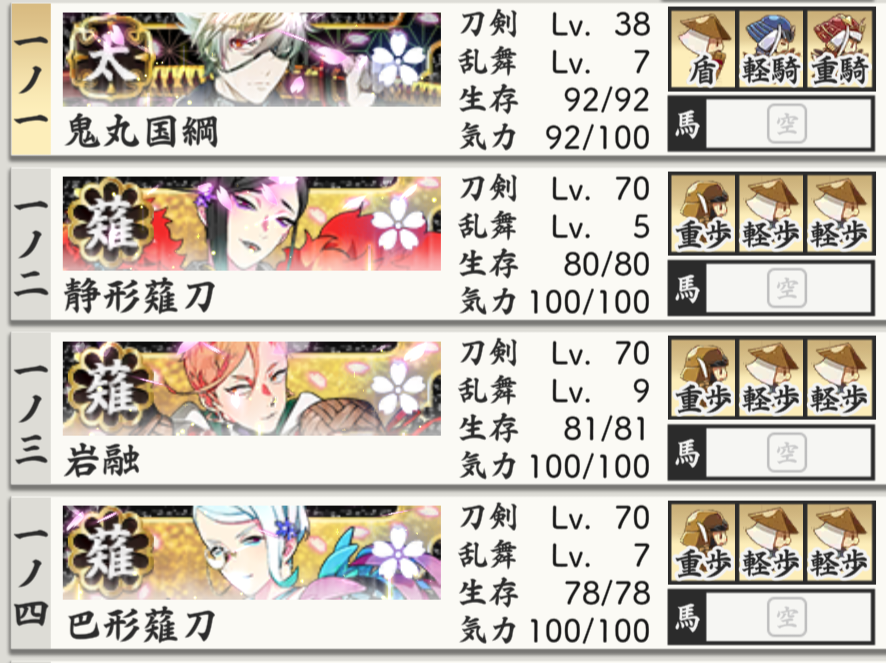Select the 一ノ一 slot tab
The image size is (886, 663).
click(31, 79)
